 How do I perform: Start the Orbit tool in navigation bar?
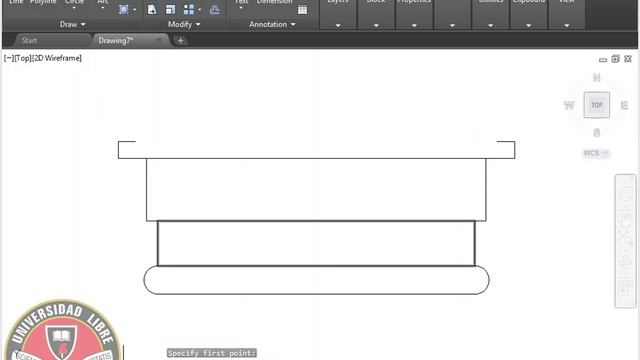click(625, 260)
